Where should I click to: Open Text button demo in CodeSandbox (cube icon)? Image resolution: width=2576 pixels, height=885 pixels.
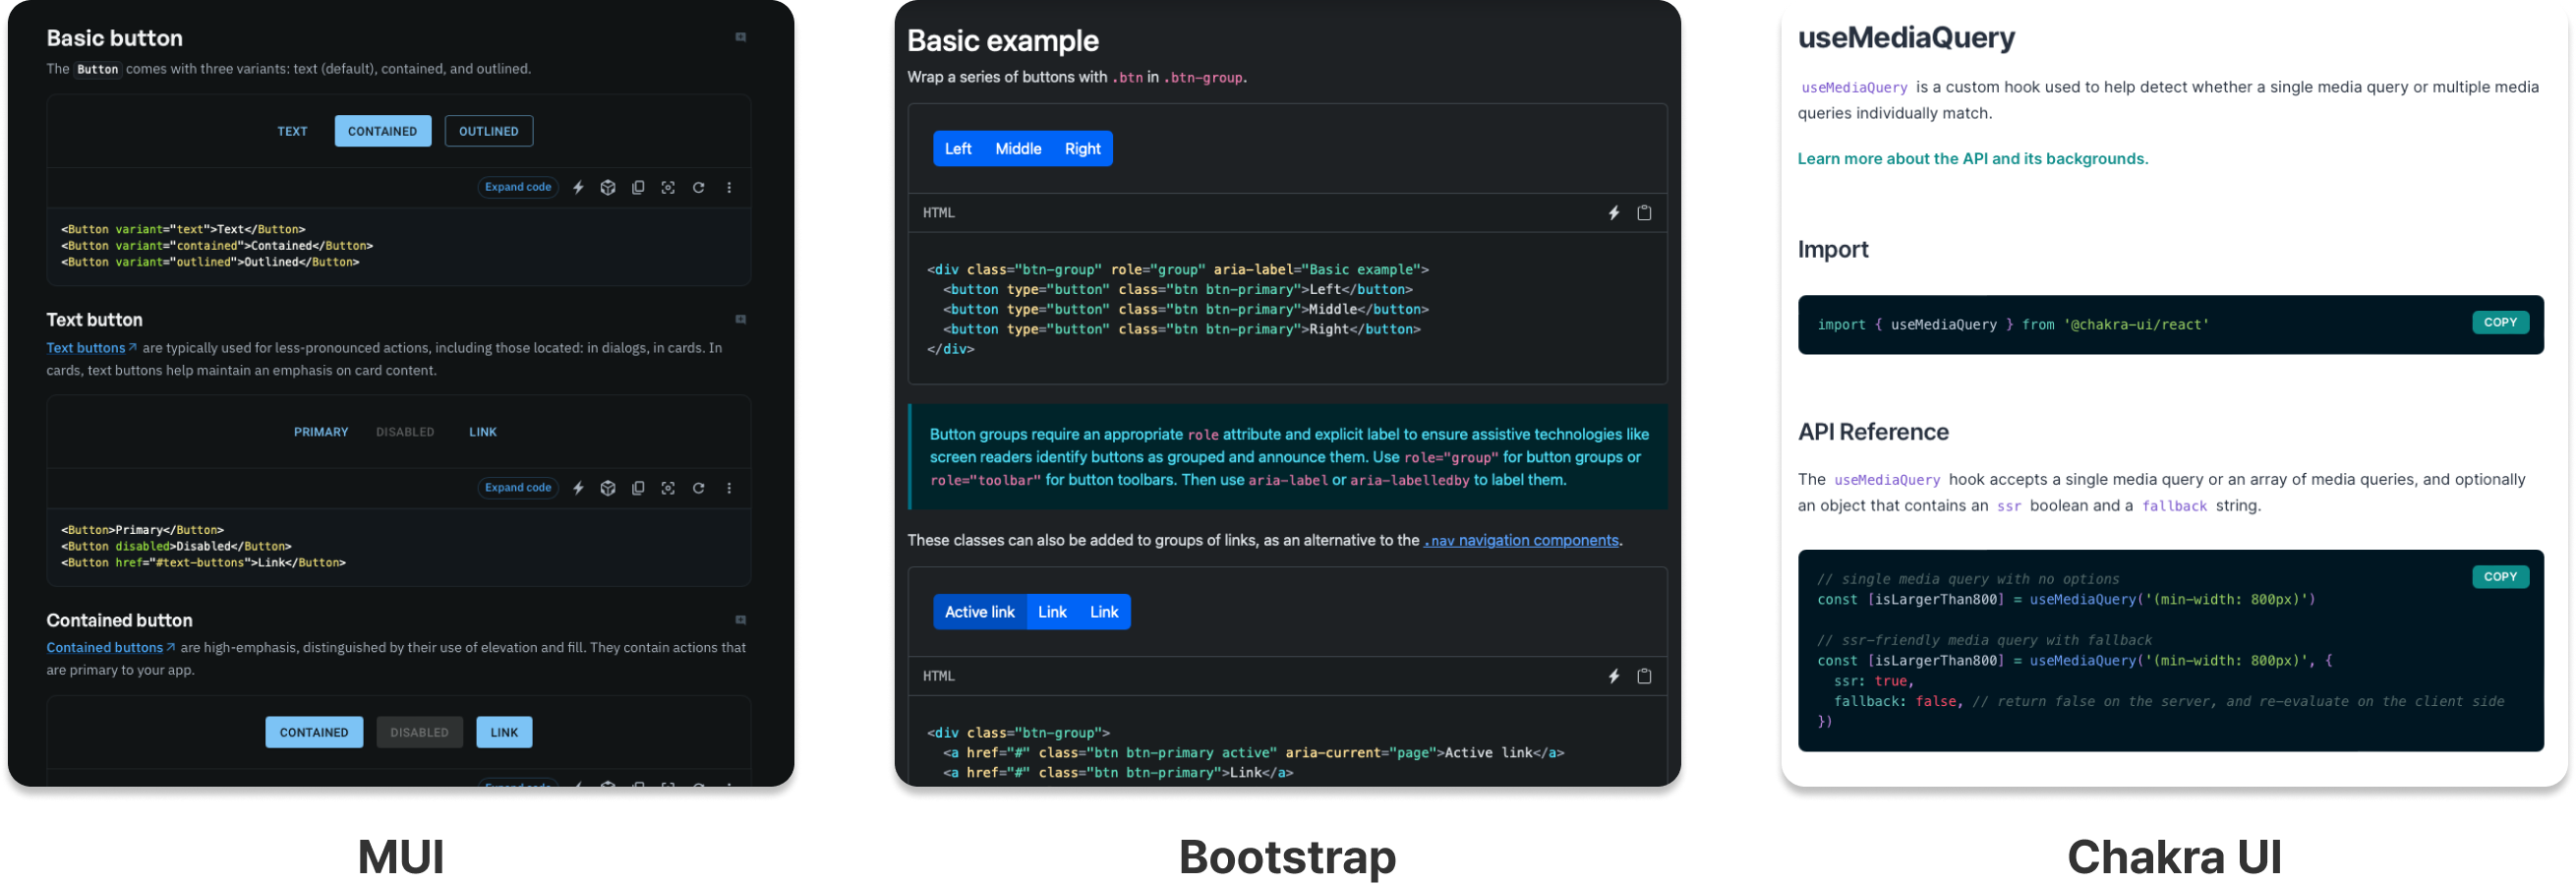(x=608, y=488)
